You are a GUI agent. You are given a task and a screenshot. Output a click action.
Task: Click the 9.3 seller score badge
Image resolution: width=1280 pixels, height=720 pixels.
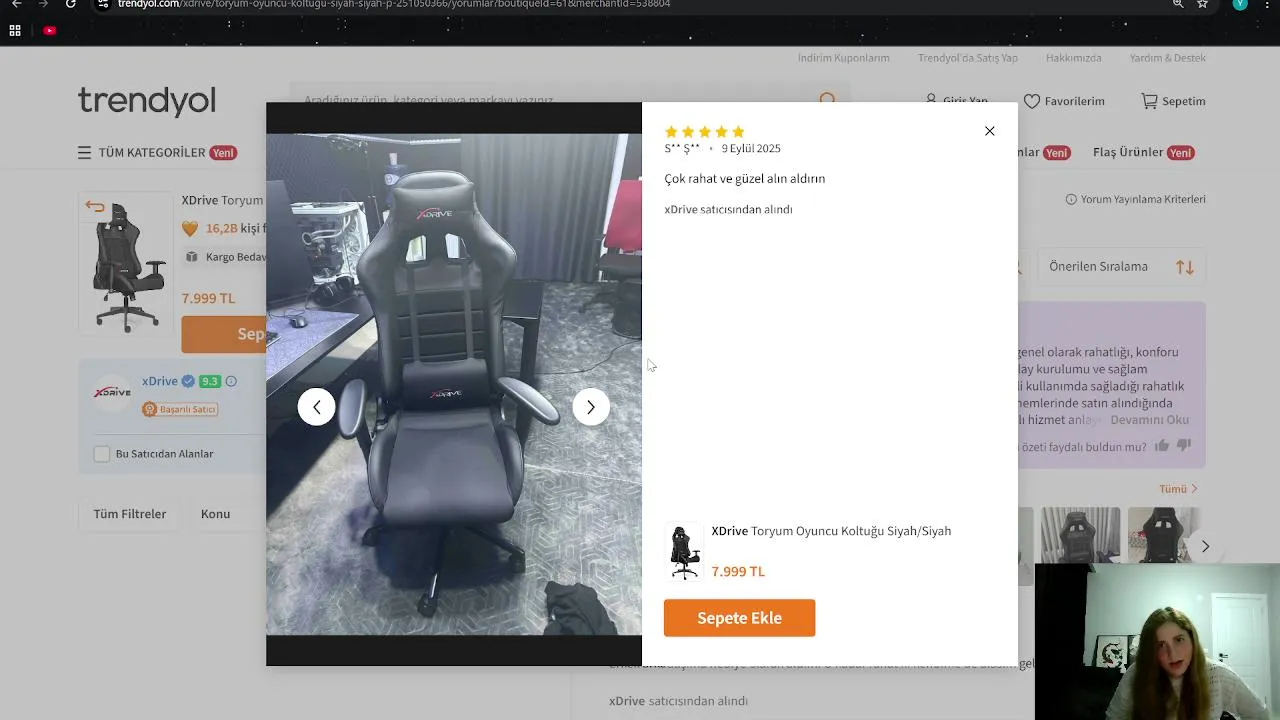(x=209, y=381)
